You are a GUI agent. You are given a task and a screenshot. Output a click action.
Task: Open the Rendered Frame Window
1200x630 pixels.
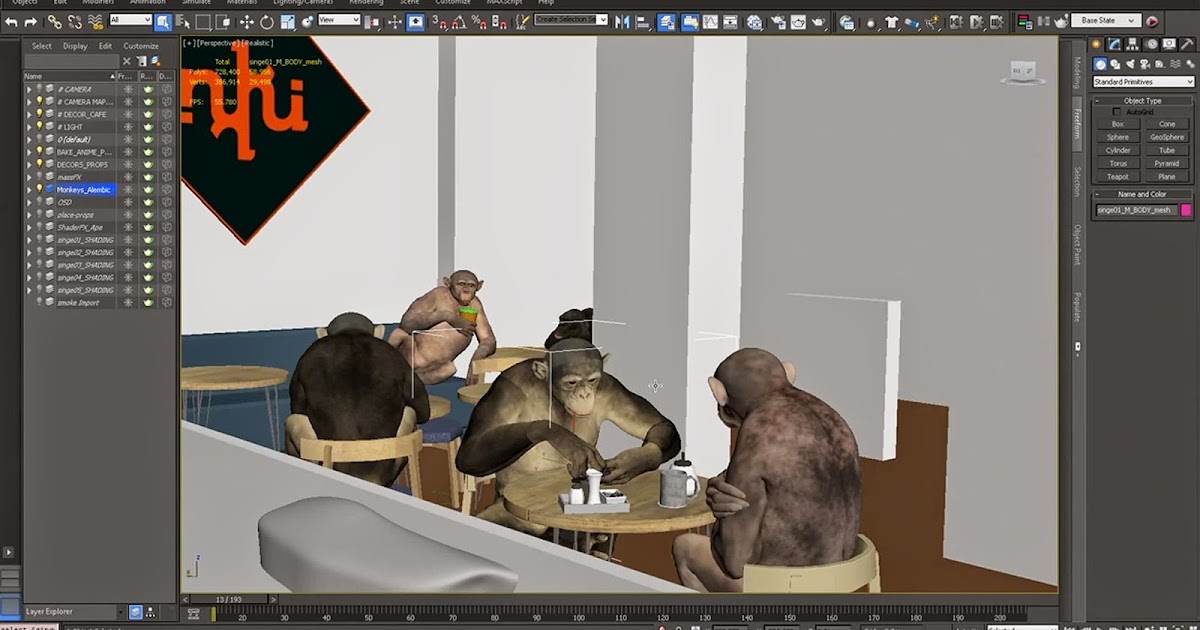point(798,21)
